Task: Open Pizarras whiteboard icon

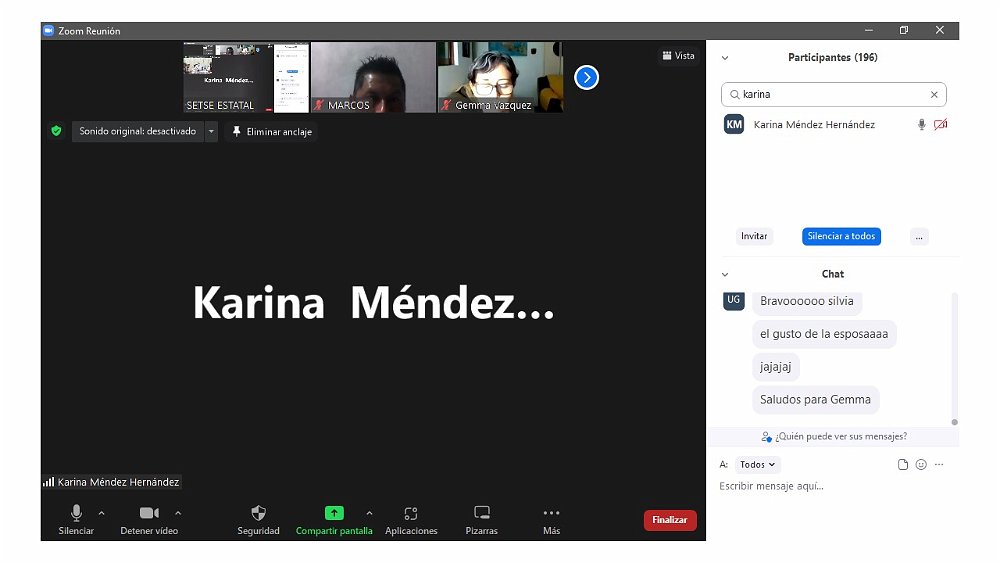Action: coord(481,513)
